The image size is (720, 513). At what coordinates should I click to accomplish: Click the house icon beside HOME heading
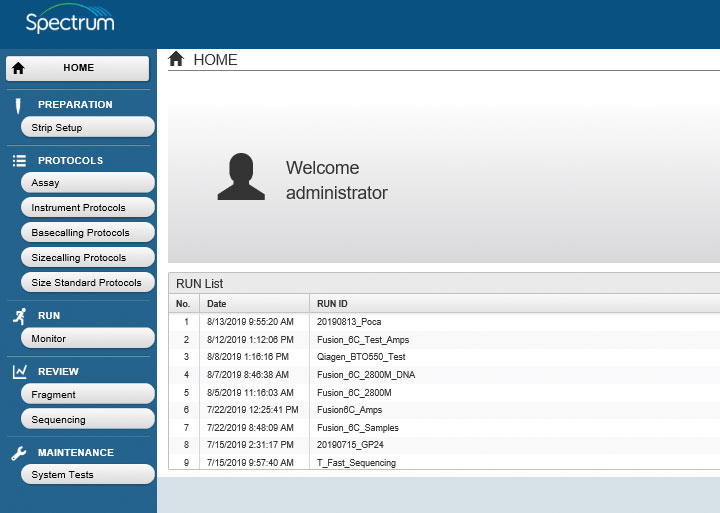pyautogui.click(x=177, y=60)
